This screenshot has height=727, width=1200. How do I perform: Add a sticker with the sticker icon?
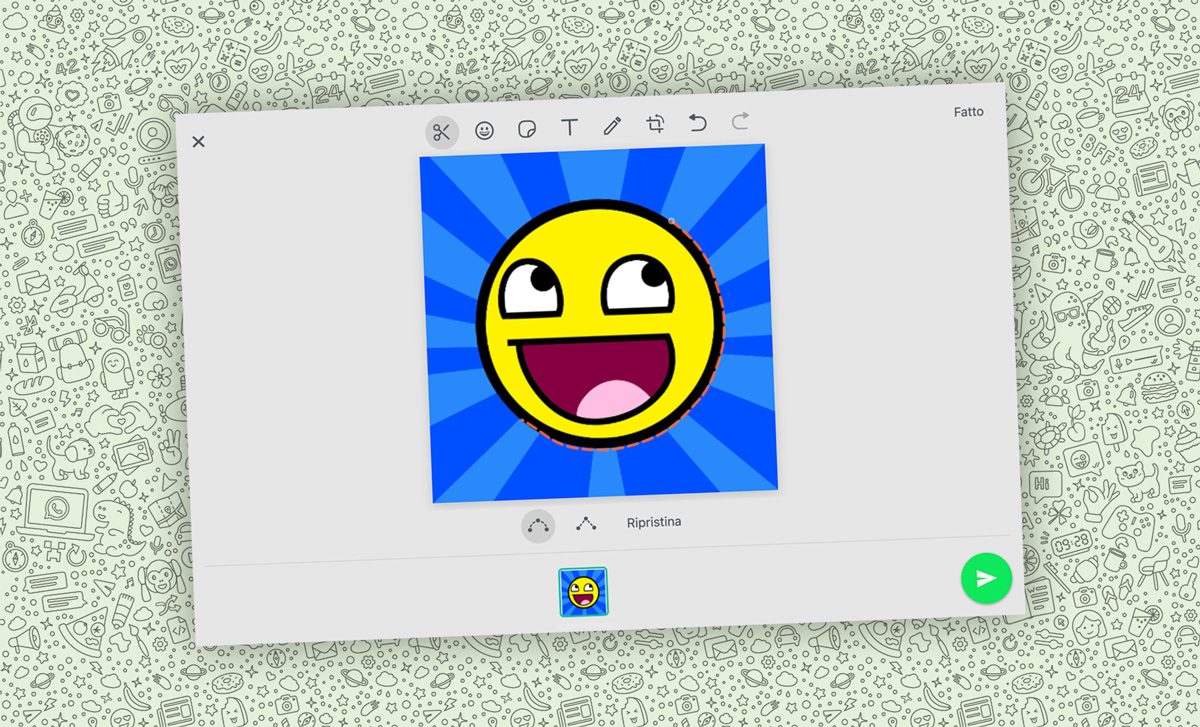[x=527, y=129]
